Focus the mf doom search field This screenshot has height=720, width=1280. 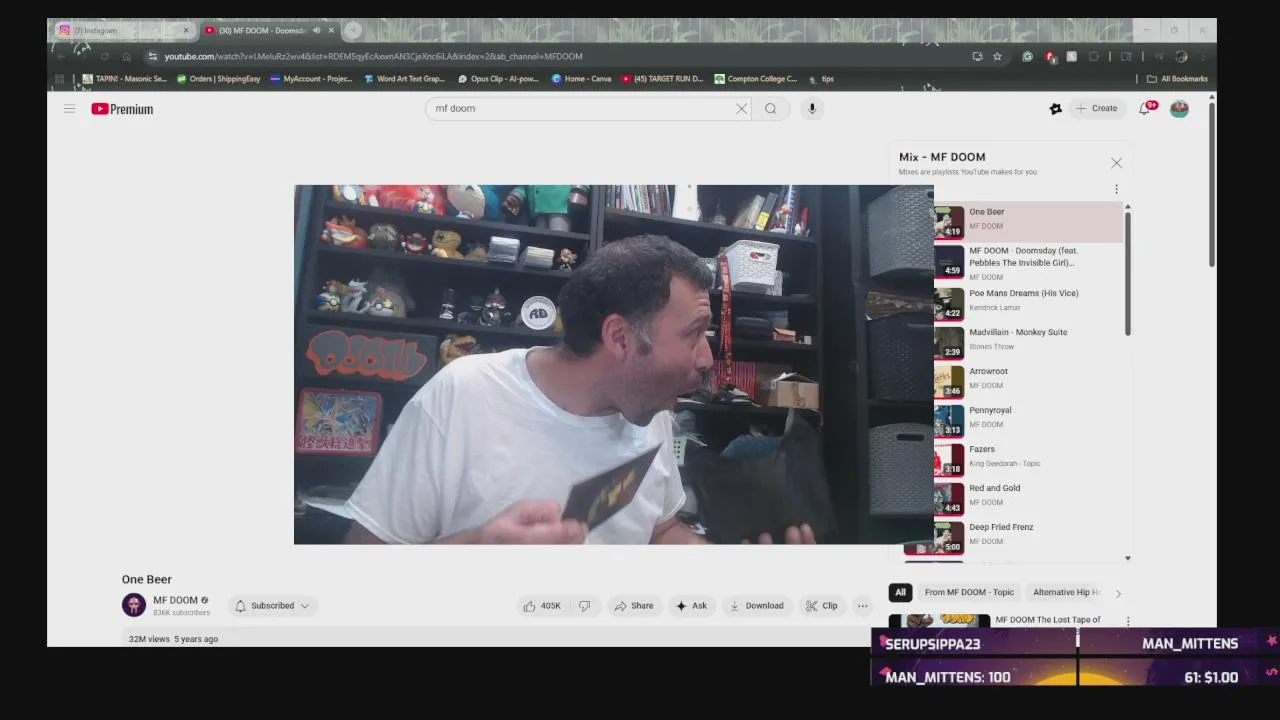[580, 109]
